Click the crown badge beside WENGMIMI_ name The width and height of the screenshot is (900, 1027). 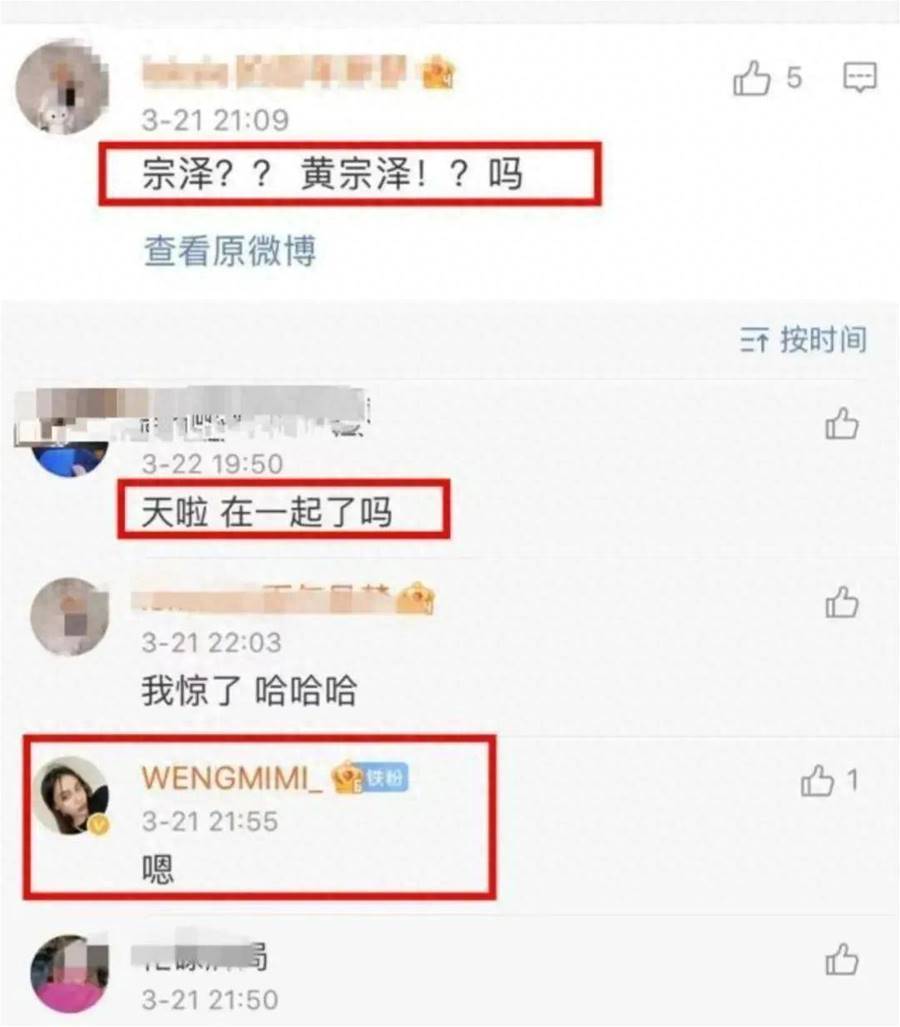348,777
